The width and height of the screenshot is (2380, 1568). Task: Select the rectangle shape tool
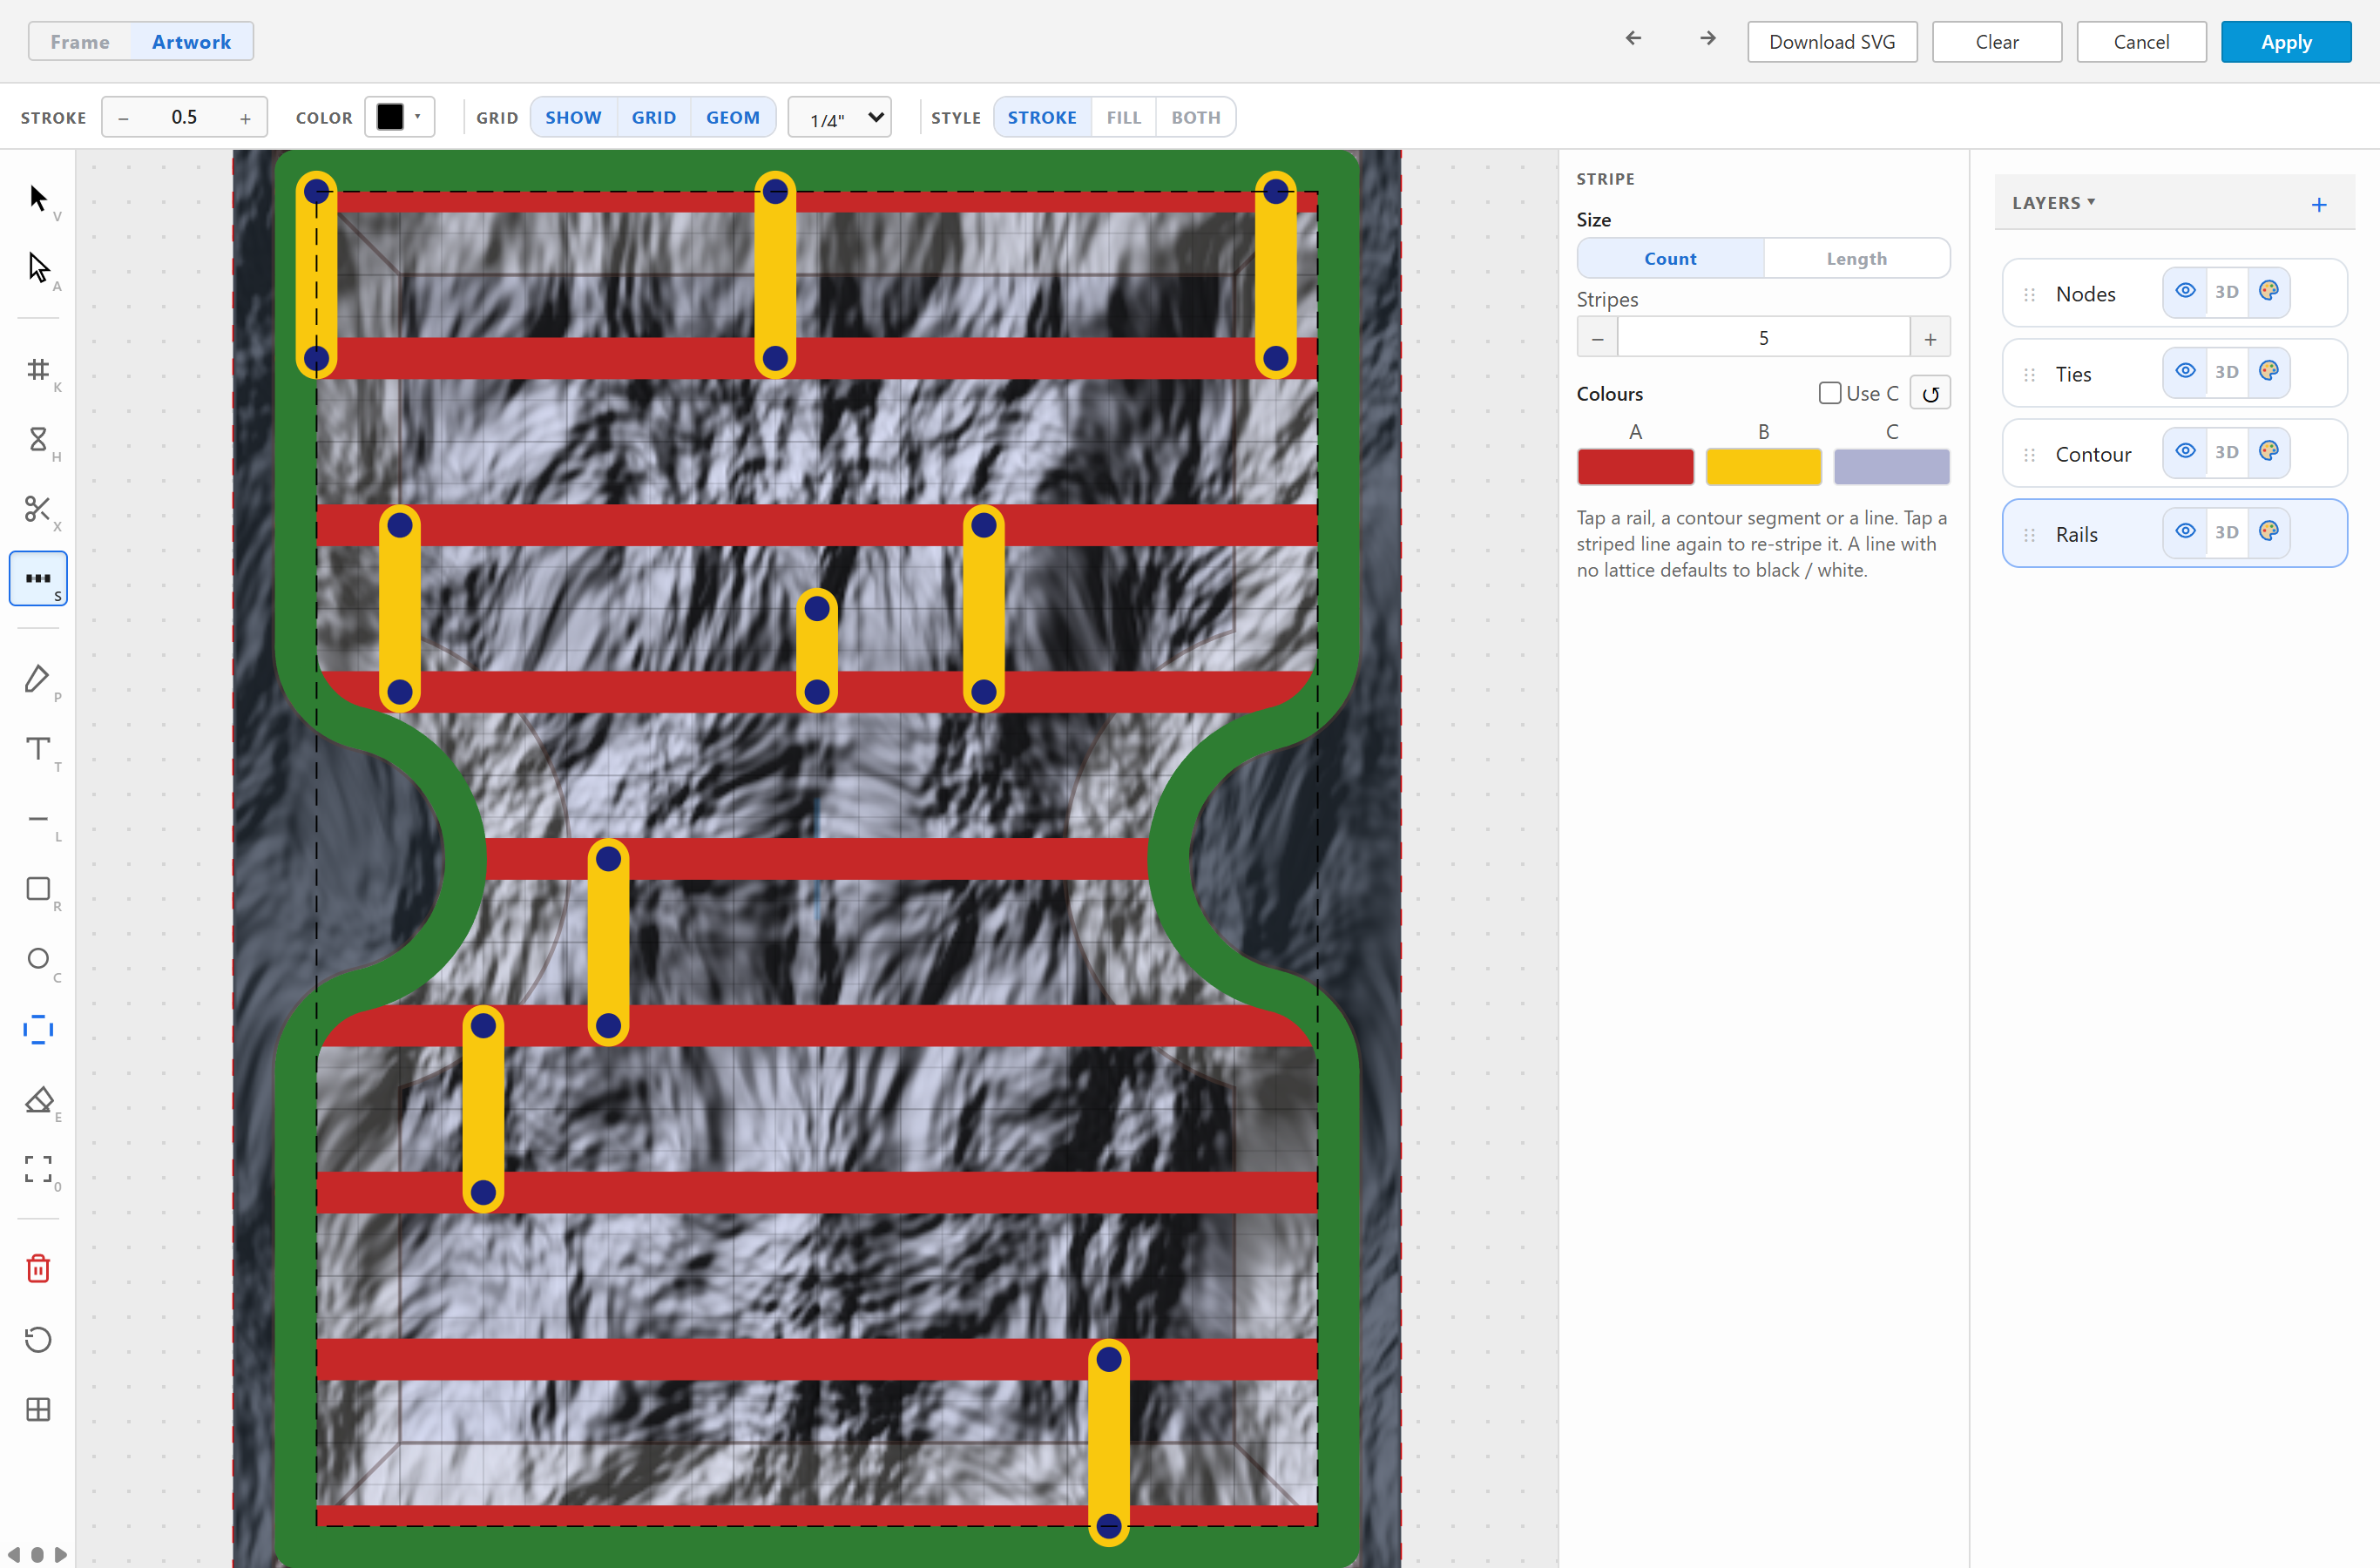pos(38,889)
